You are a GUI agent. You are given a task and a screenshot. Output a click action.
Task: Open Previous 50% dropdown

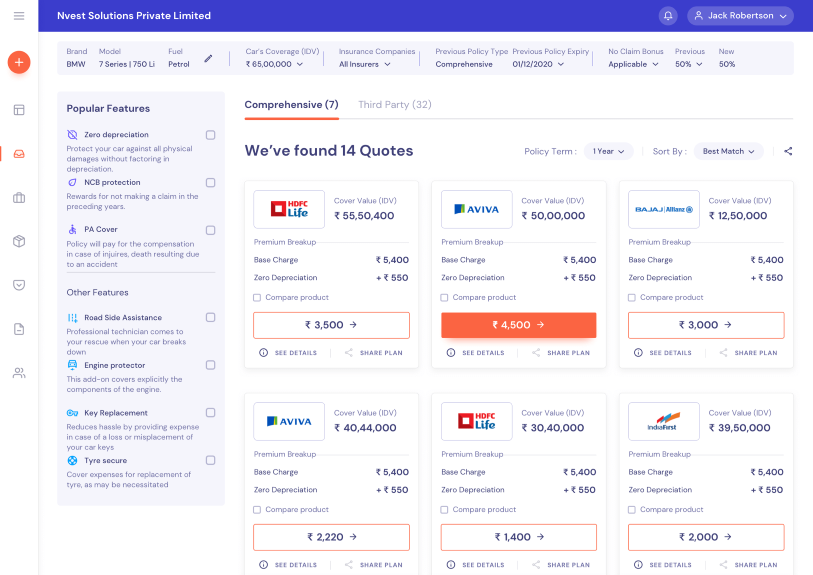click(689, 64)
